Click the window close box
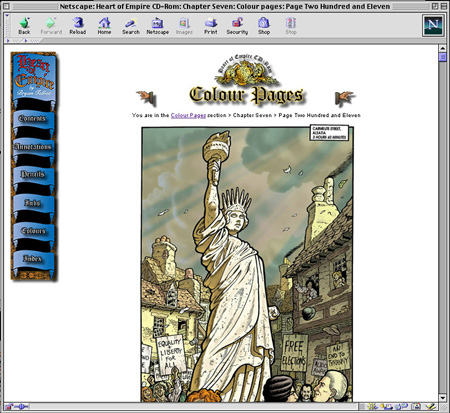The image size is (450, 413). (6, 6)
